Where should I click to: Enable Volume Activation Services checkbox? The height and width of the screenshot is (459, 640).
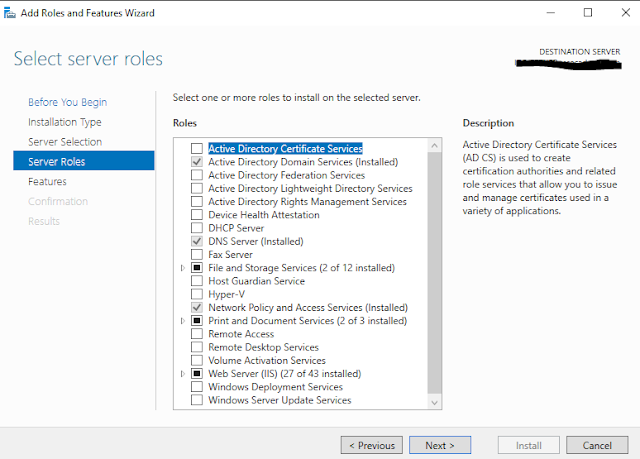197,360
